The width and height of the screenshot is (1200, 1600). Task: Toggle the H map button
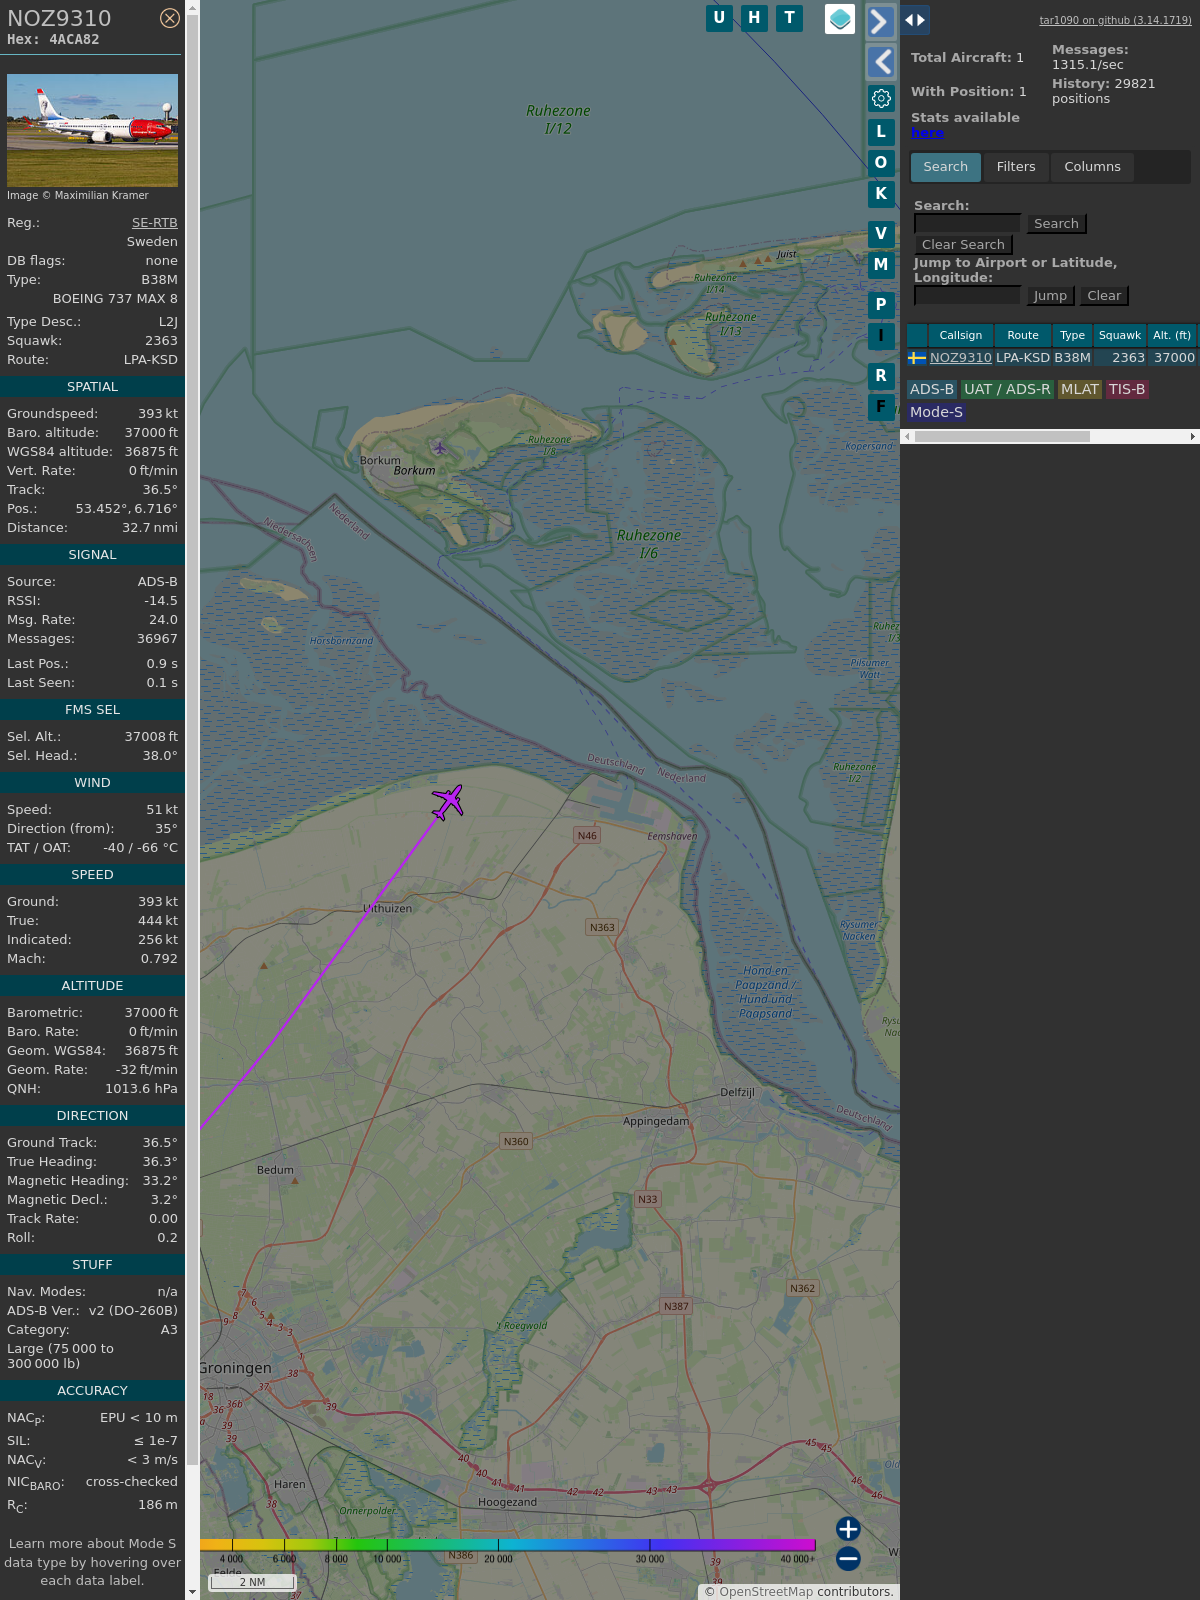point(754,18)
